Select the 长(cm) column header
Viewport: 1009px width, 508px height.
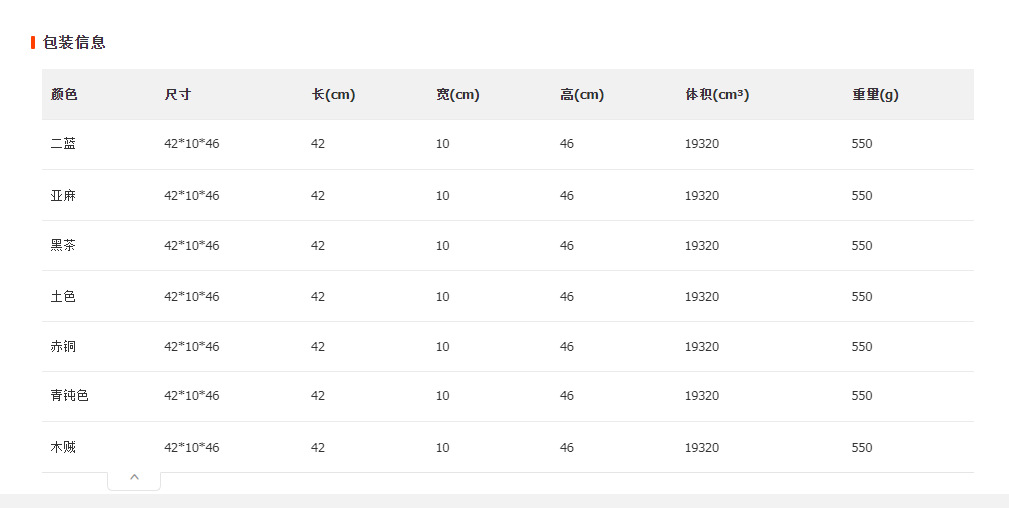[333, 95]
